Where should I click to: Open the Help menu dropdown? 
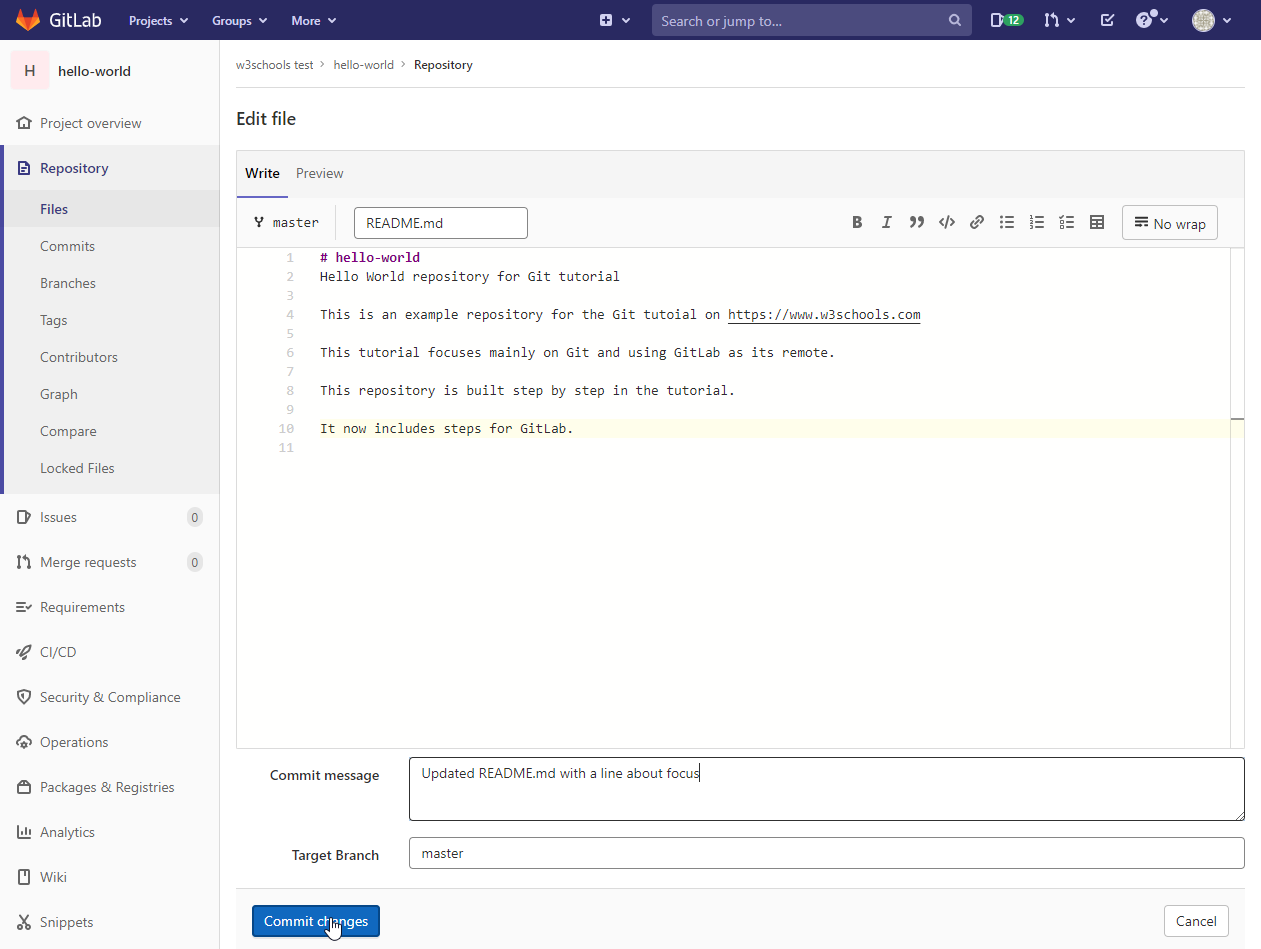[1152, 20]
